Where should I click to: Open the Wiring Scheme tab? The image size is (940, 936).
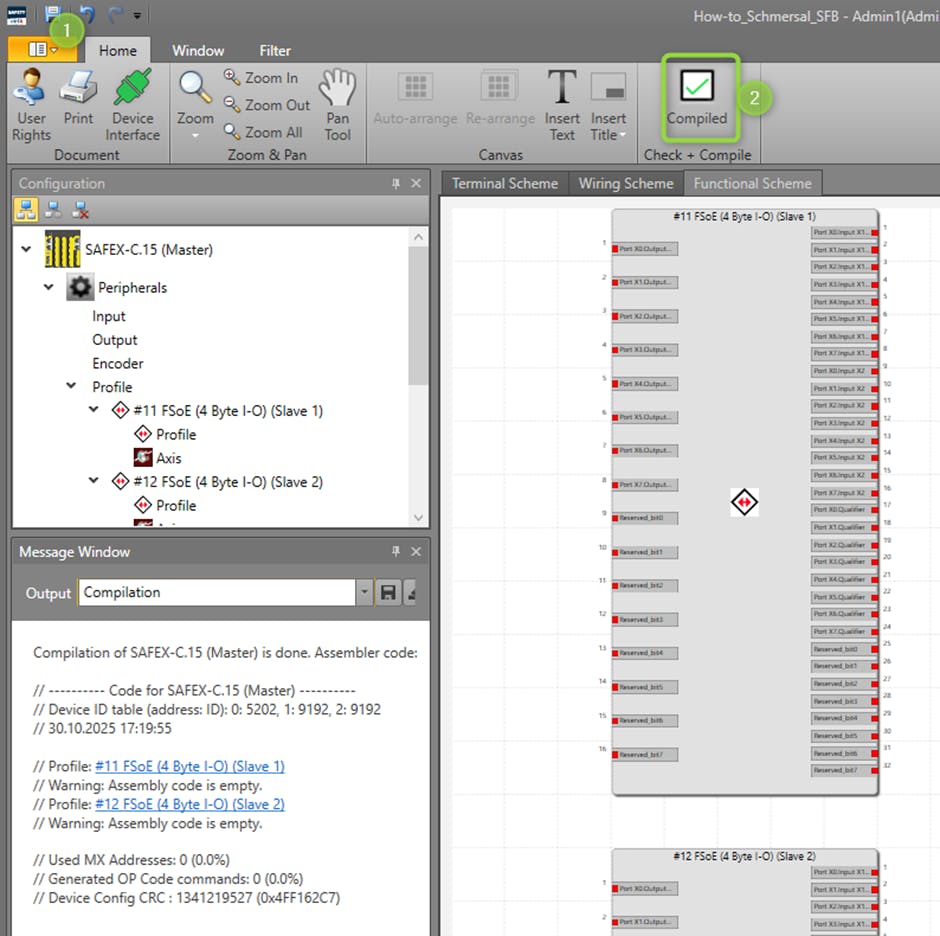[625, 183]
